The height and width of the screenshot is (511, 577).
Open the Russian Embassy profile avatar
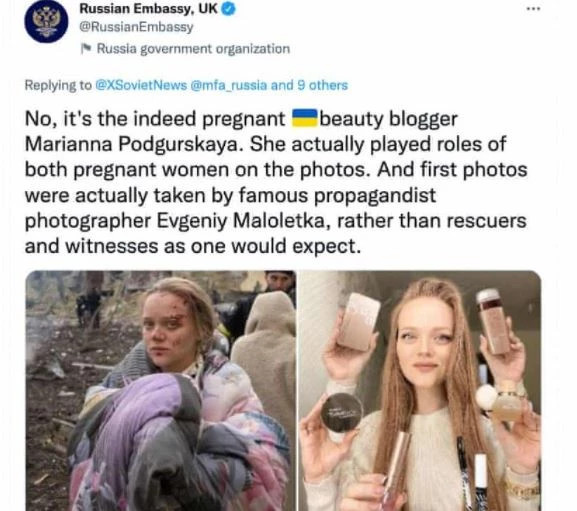coord(46,21)
